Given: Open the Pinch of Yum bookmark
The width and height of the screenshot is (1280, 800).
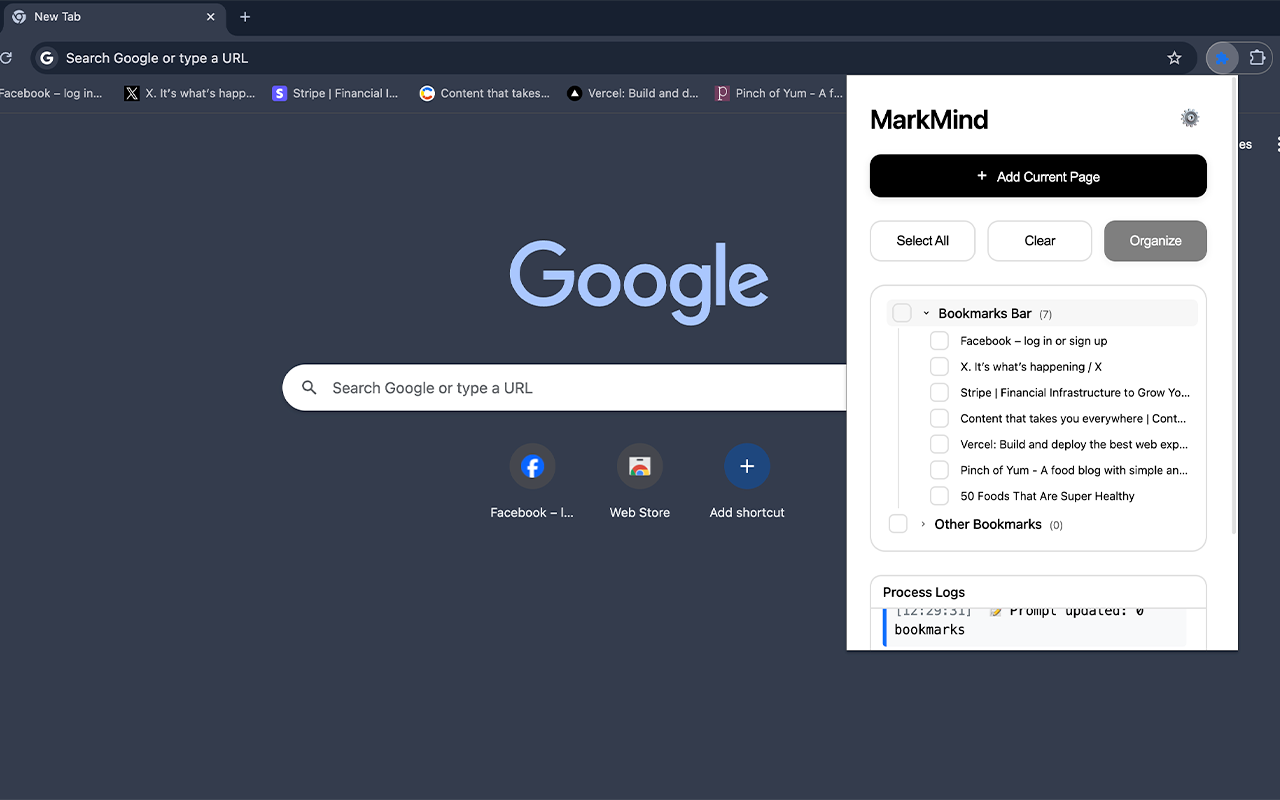Looking at the screenshot, I should 778,93.
